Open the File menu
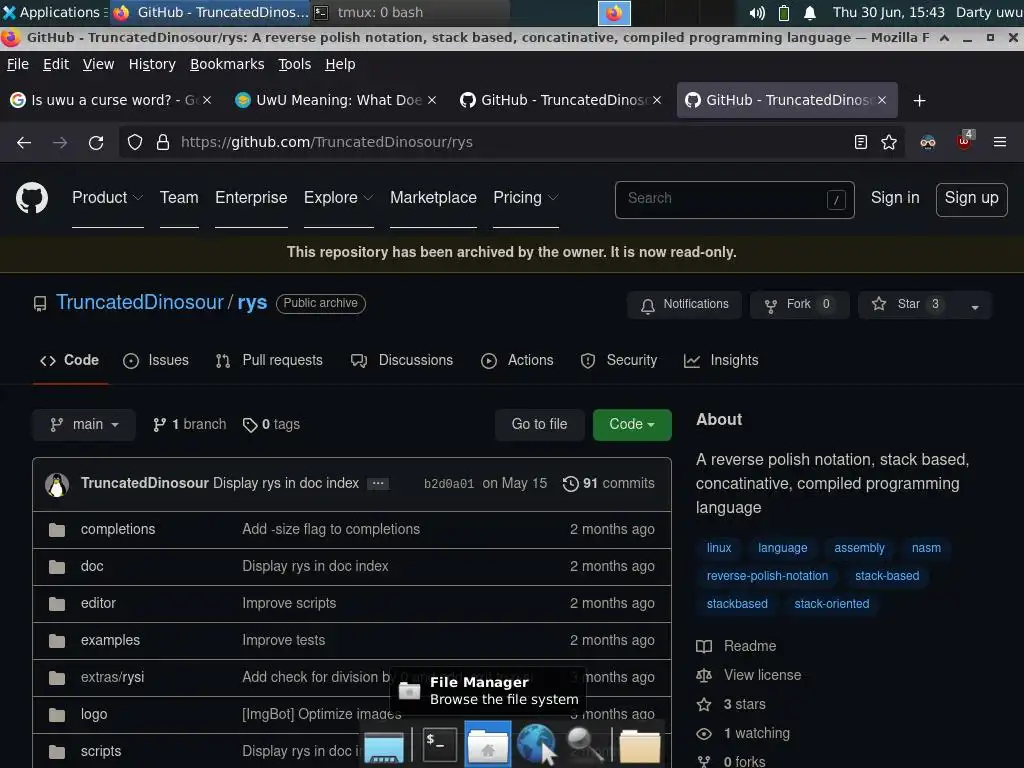1024x768 pixels. pos(18,64)
